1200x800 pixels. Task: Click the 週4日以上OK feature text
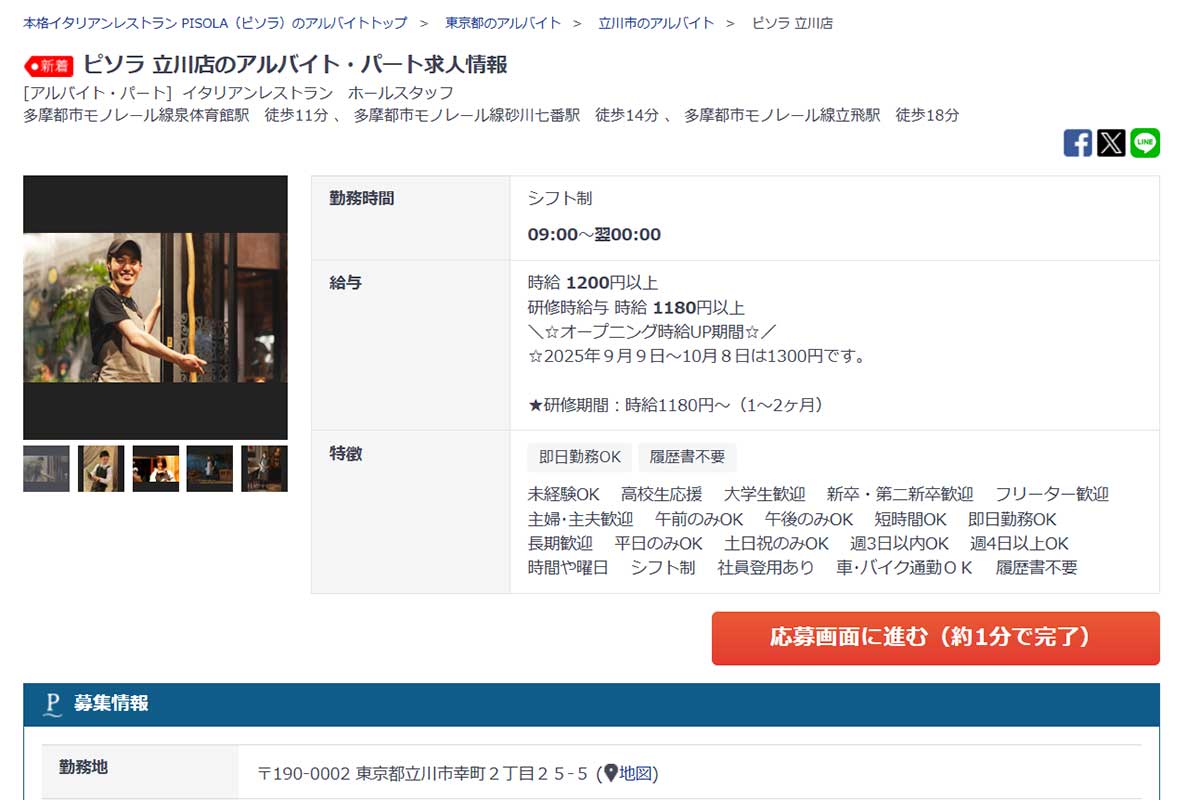tap(1019, 543)
